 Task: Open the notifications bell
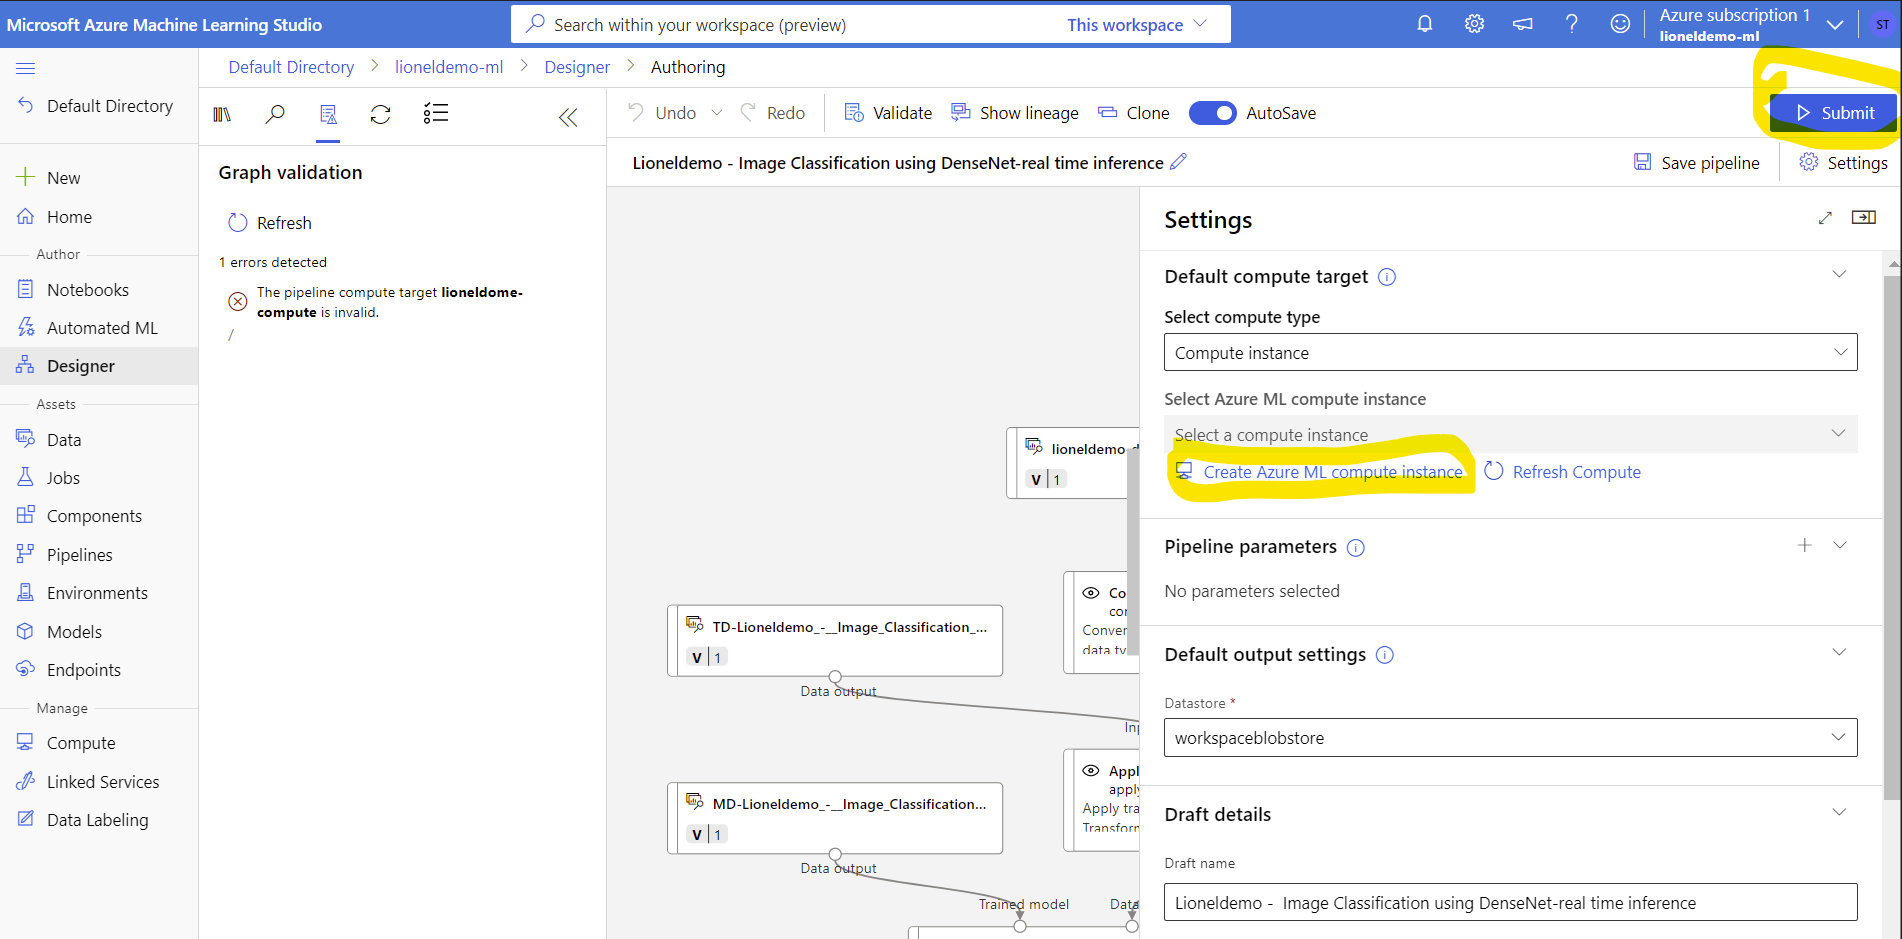tap(1425, 24)
